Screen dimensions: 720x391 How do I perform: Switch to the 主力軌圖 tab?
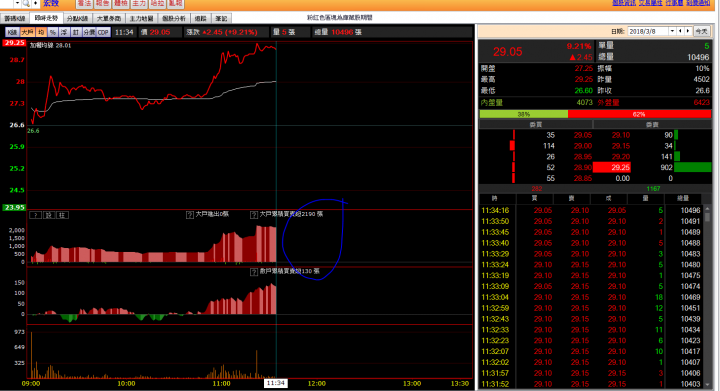141,18
